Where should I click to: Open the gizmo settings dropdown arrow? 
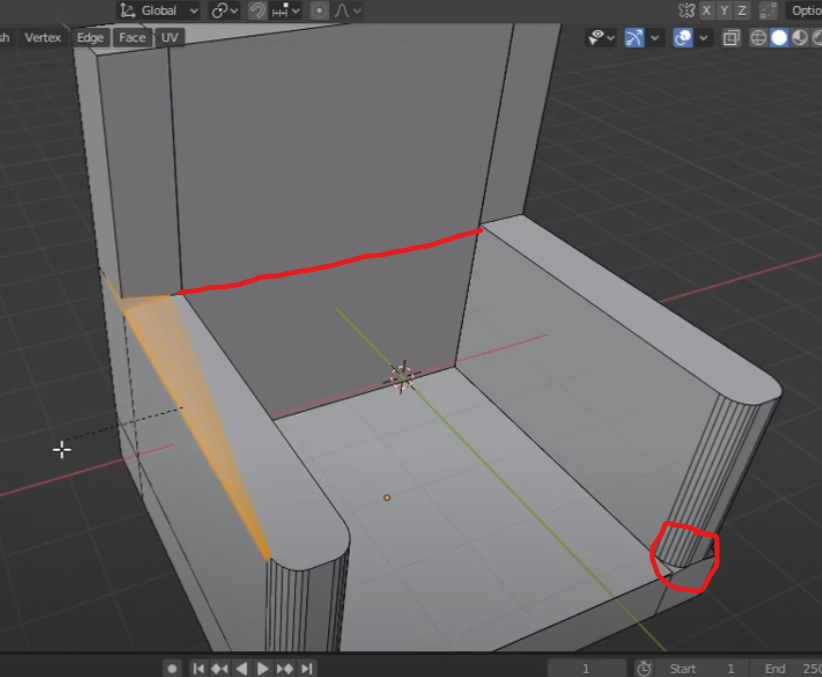[x=655, y=38]
